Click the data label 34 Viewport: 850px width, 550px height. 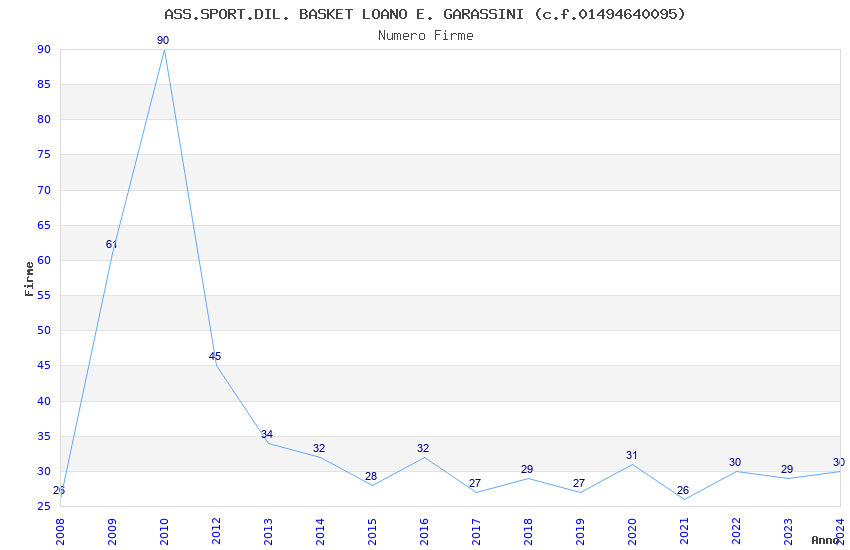coord(267,434)
